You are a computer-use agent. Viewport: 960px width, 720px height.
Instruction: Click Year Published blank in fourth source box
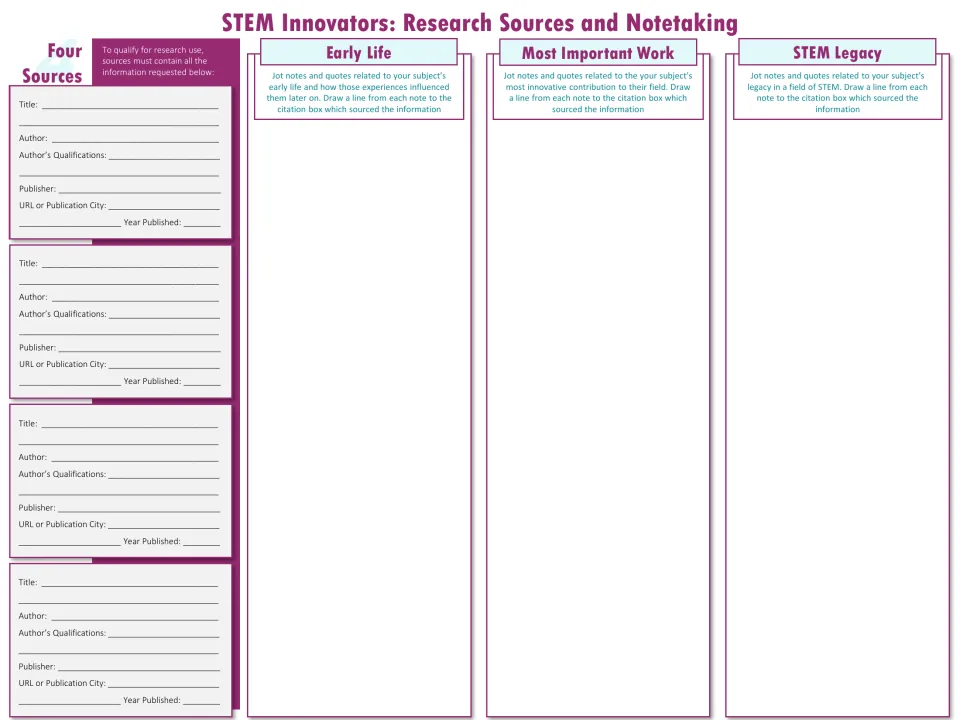[x=201, y=701]
